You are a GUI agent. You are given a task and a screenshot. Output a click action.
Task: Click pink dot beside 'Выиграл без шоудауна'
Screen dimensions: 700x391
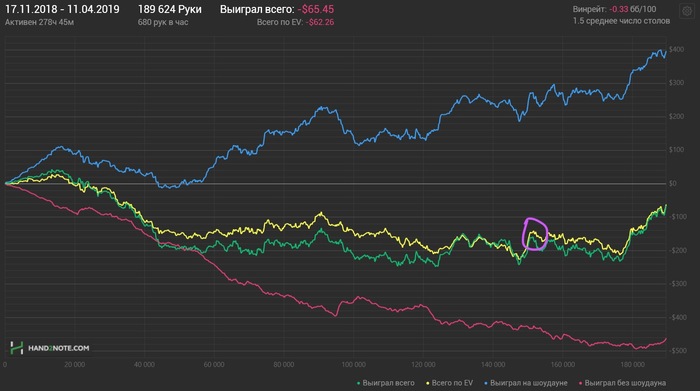click(x=581, y=383)
